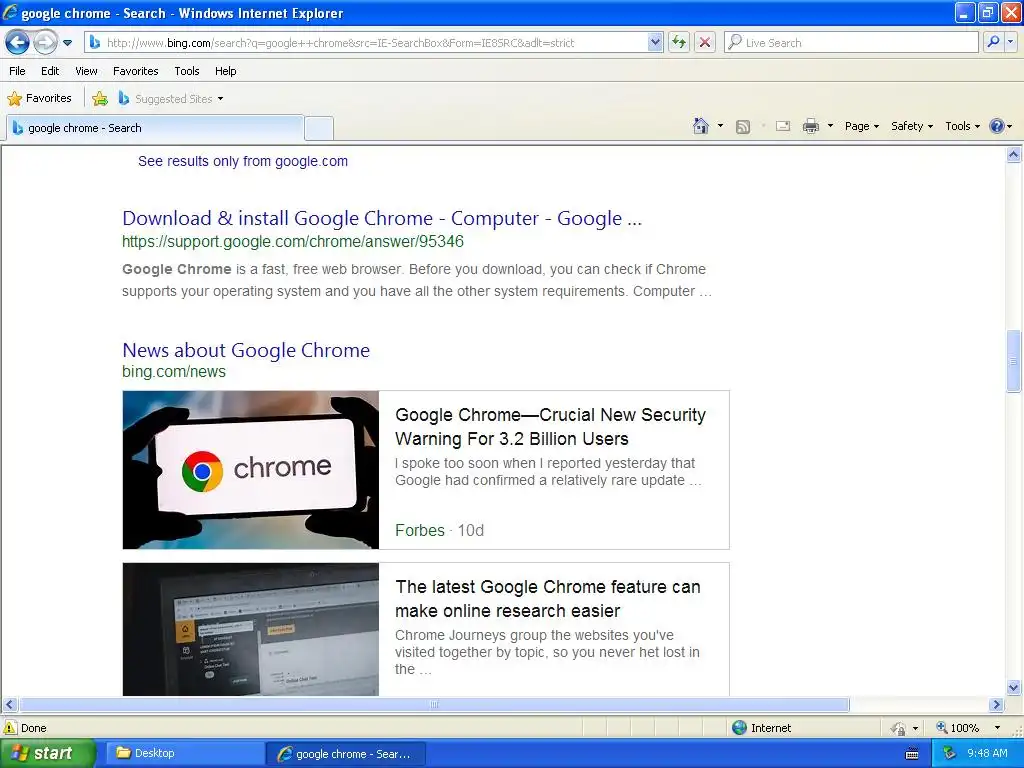Open a new blank tab

coord(319,129)
